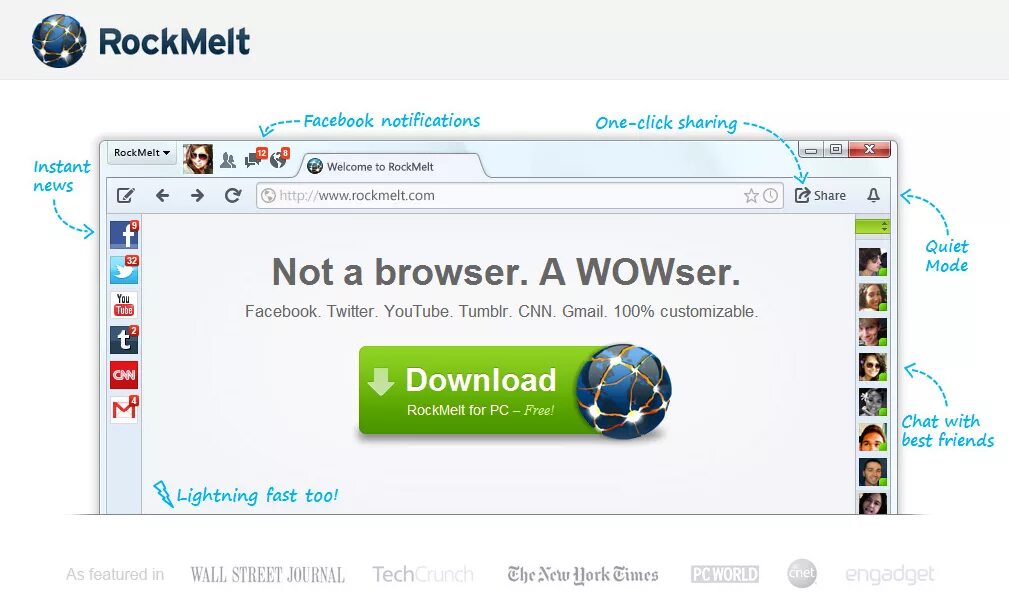Open chat with the top friend avatar
Image resolution: width=1009 pixels, height=610 pixels.
(873, 262)
